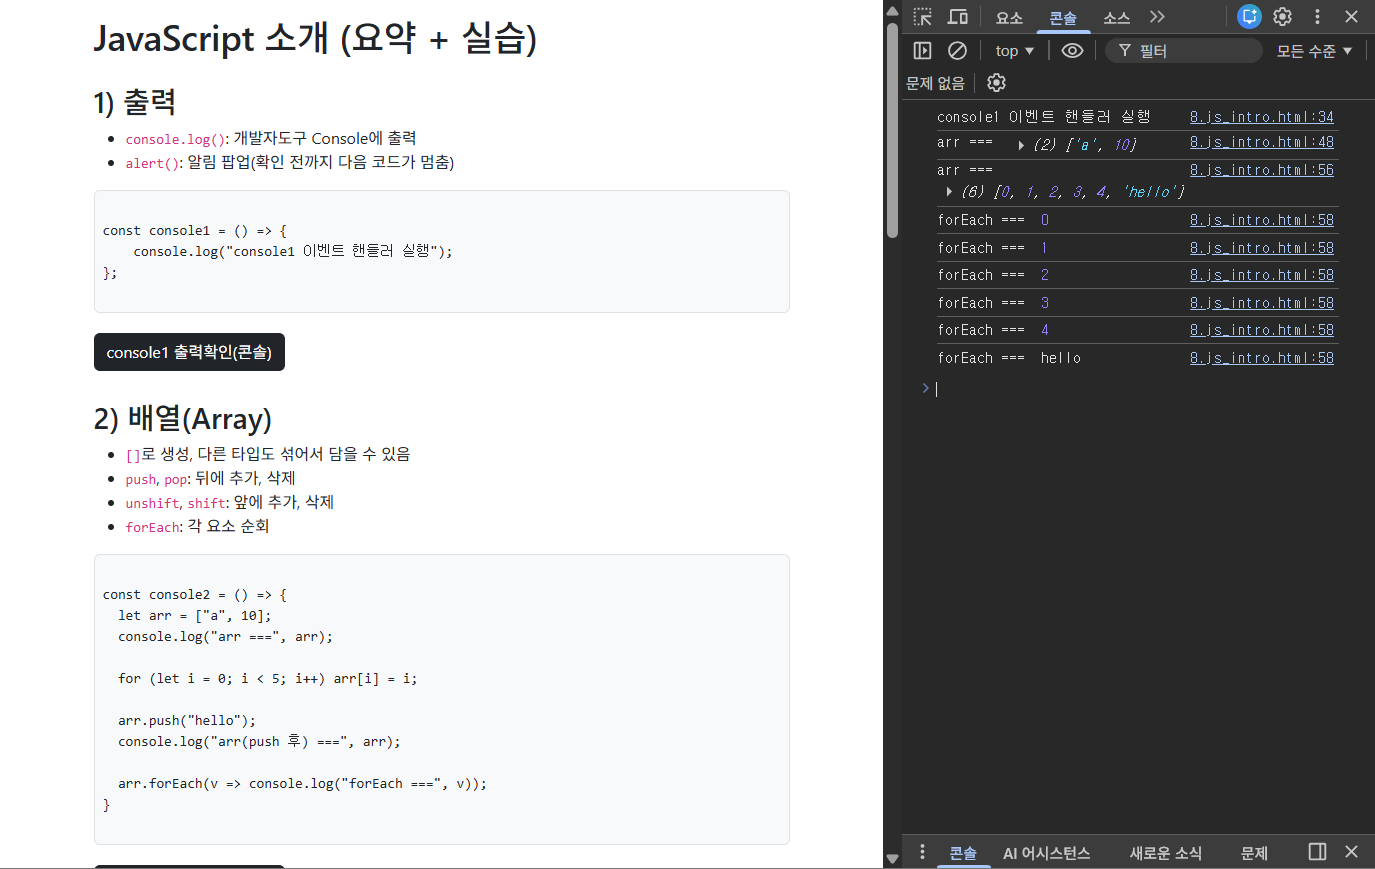The image size is (1375, 869).
Task: Open the 모든 수준 log level dropdown
Action: tap(1314, 51)
